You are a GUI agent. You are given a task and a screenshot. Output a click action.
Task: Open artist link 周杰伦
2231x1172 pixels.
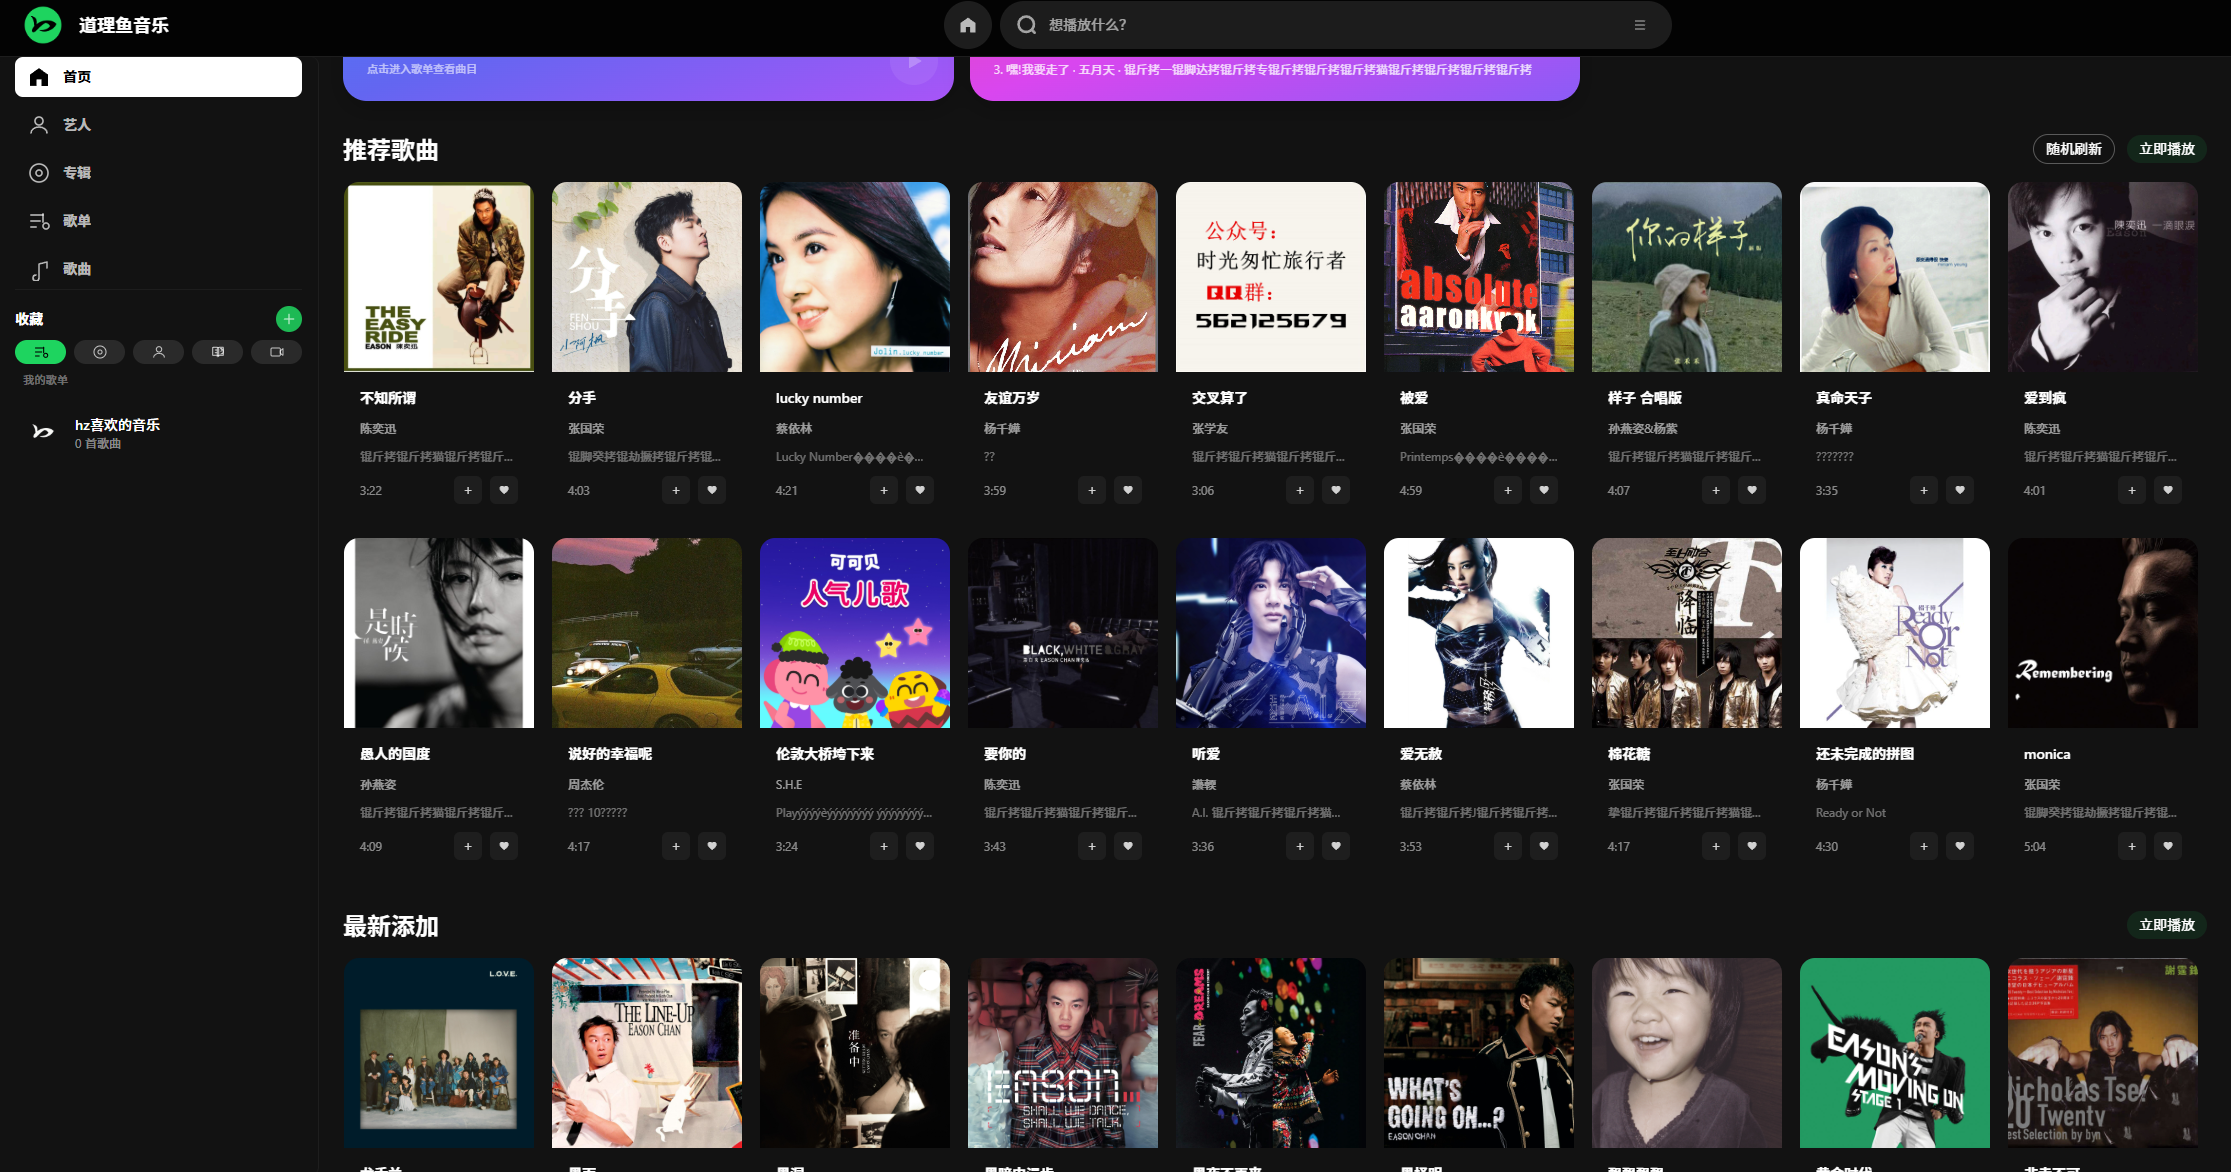coord(586,784)
